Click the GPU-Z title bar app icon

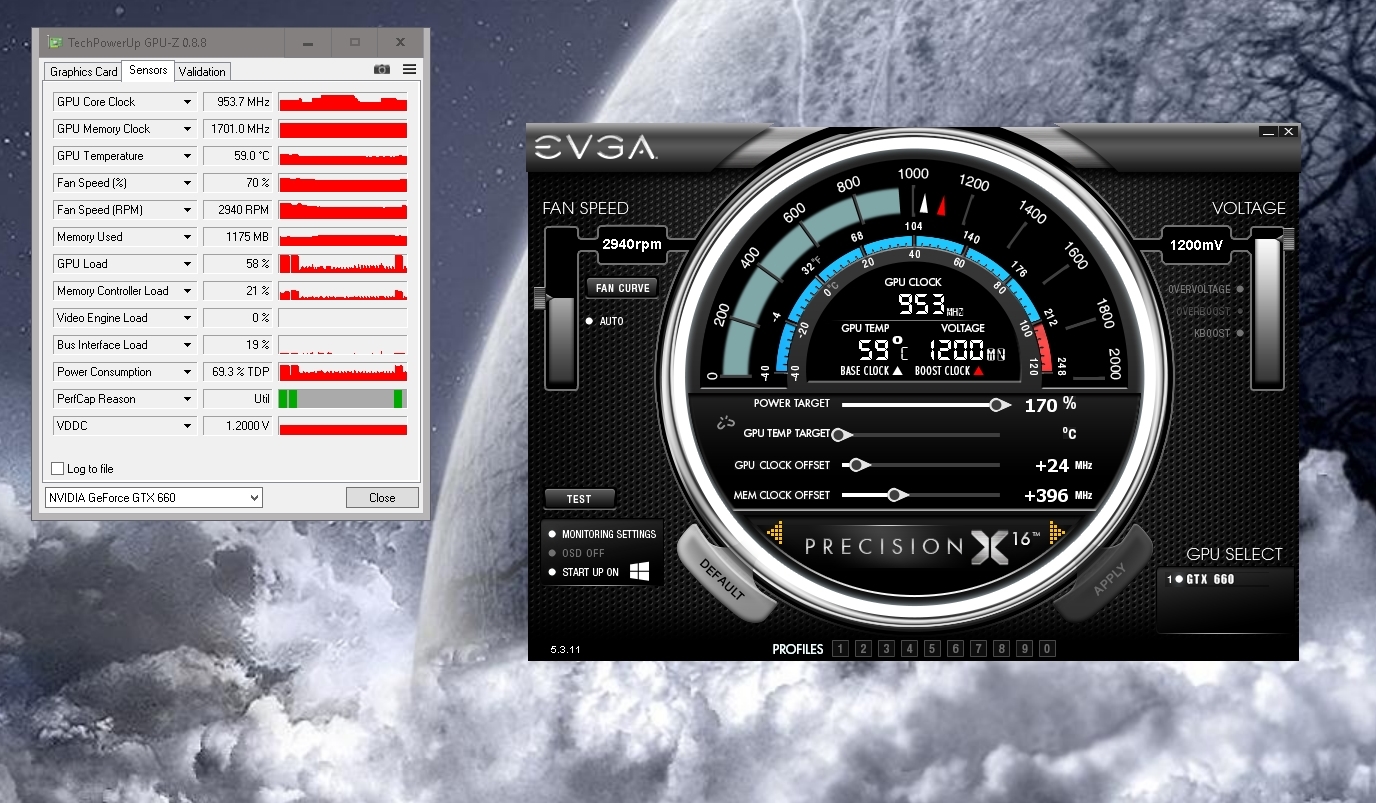click(x=56, y=43)
